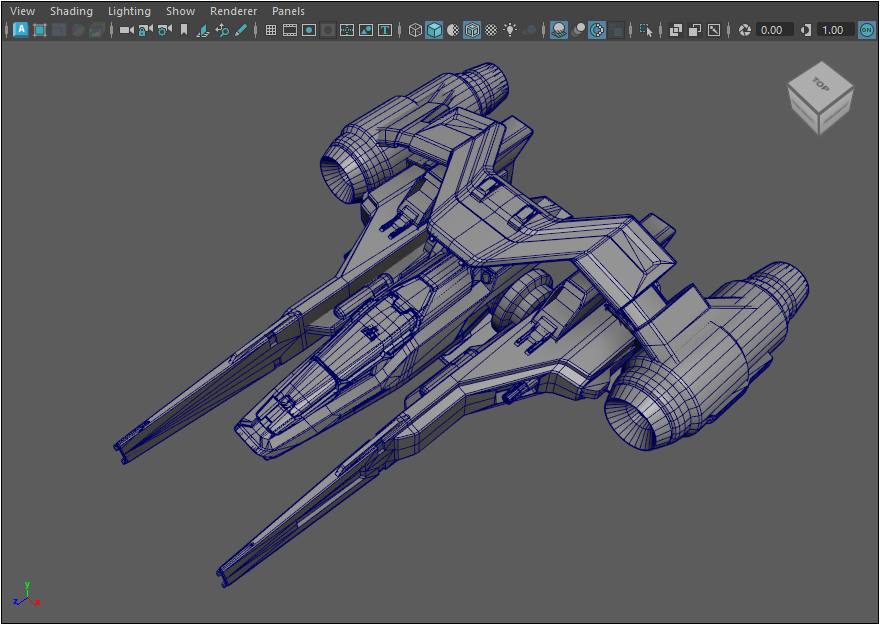Click the 2D Pan/Zoom icon

tap(222, 30)
